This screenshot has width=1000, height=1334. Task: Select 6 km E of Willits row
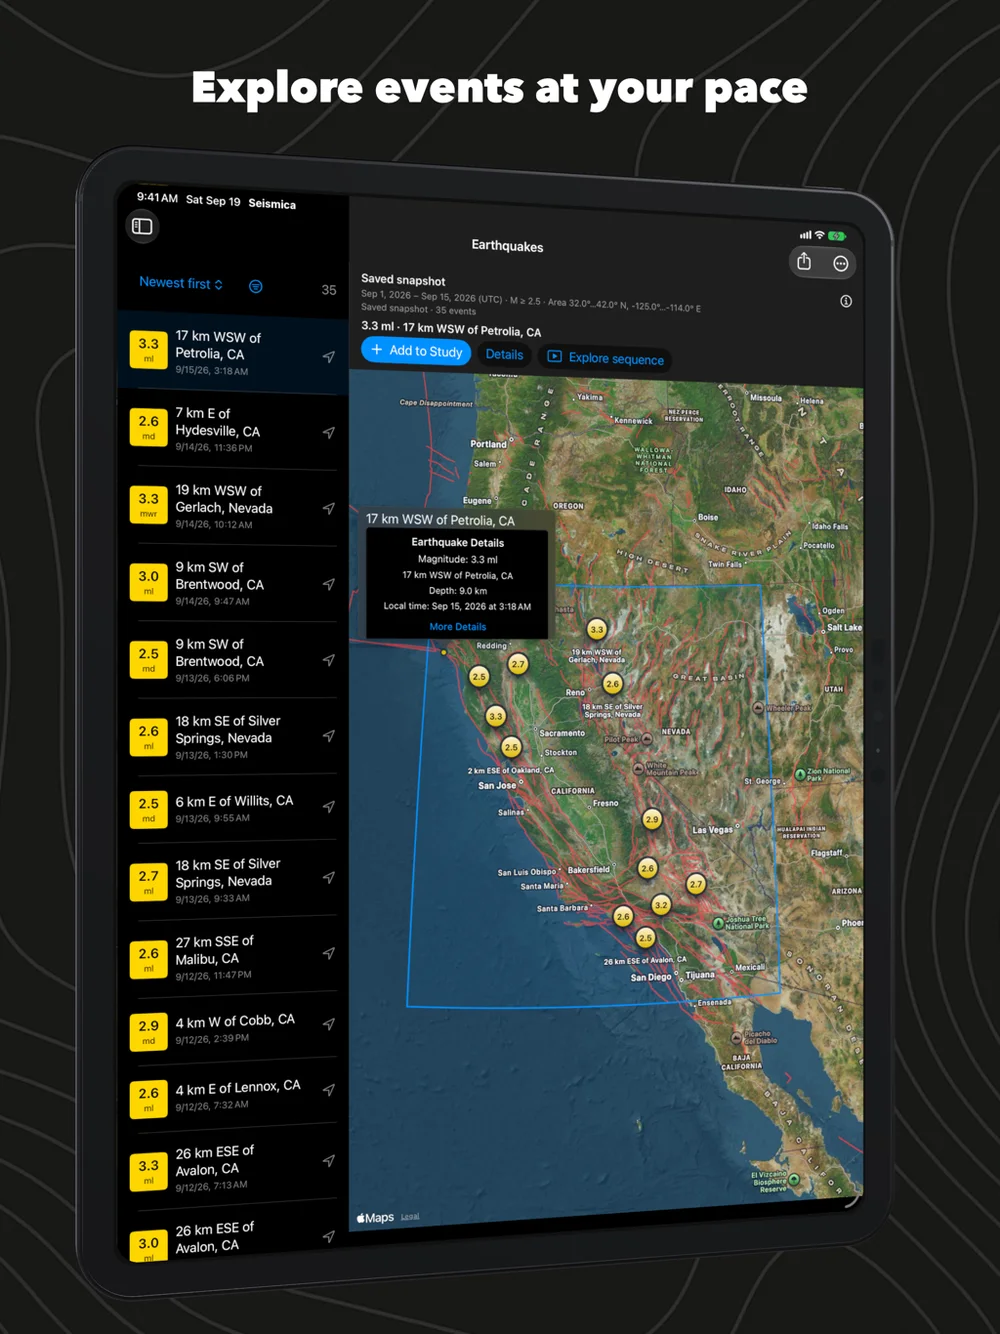[x=233, y=808]
